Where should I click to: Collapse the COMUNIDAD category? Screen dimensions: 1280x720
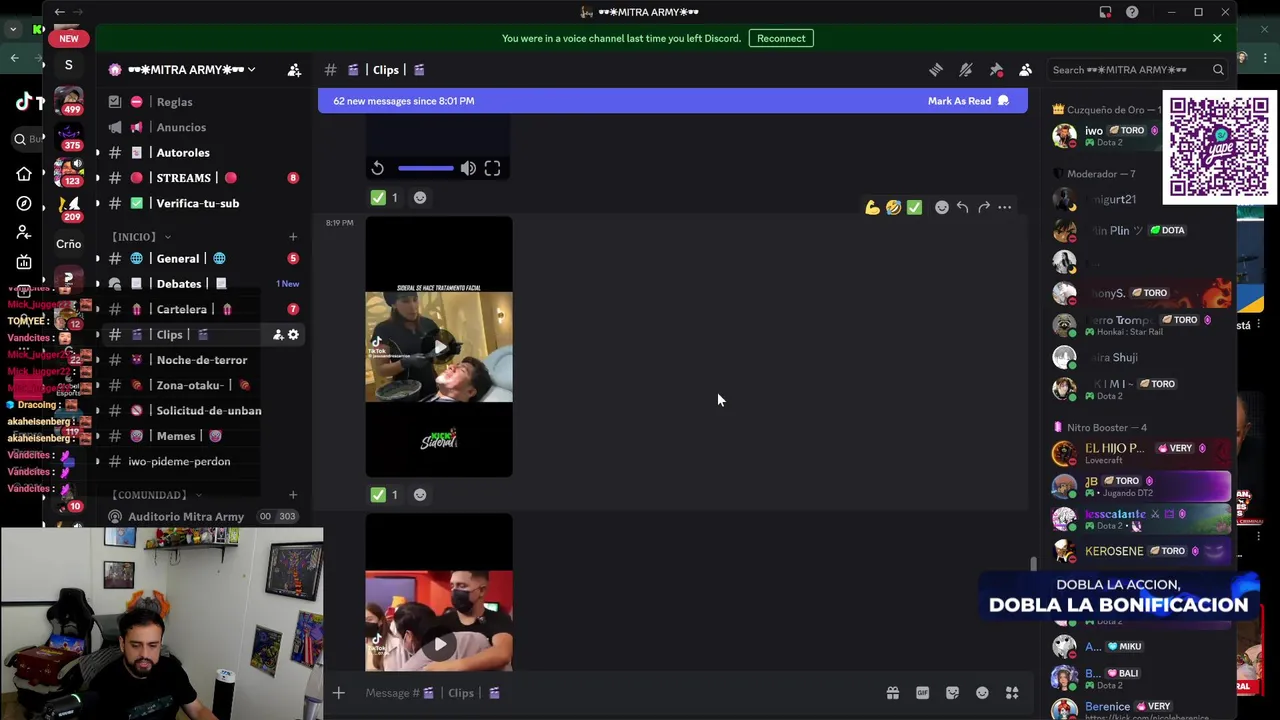point(155,495)
